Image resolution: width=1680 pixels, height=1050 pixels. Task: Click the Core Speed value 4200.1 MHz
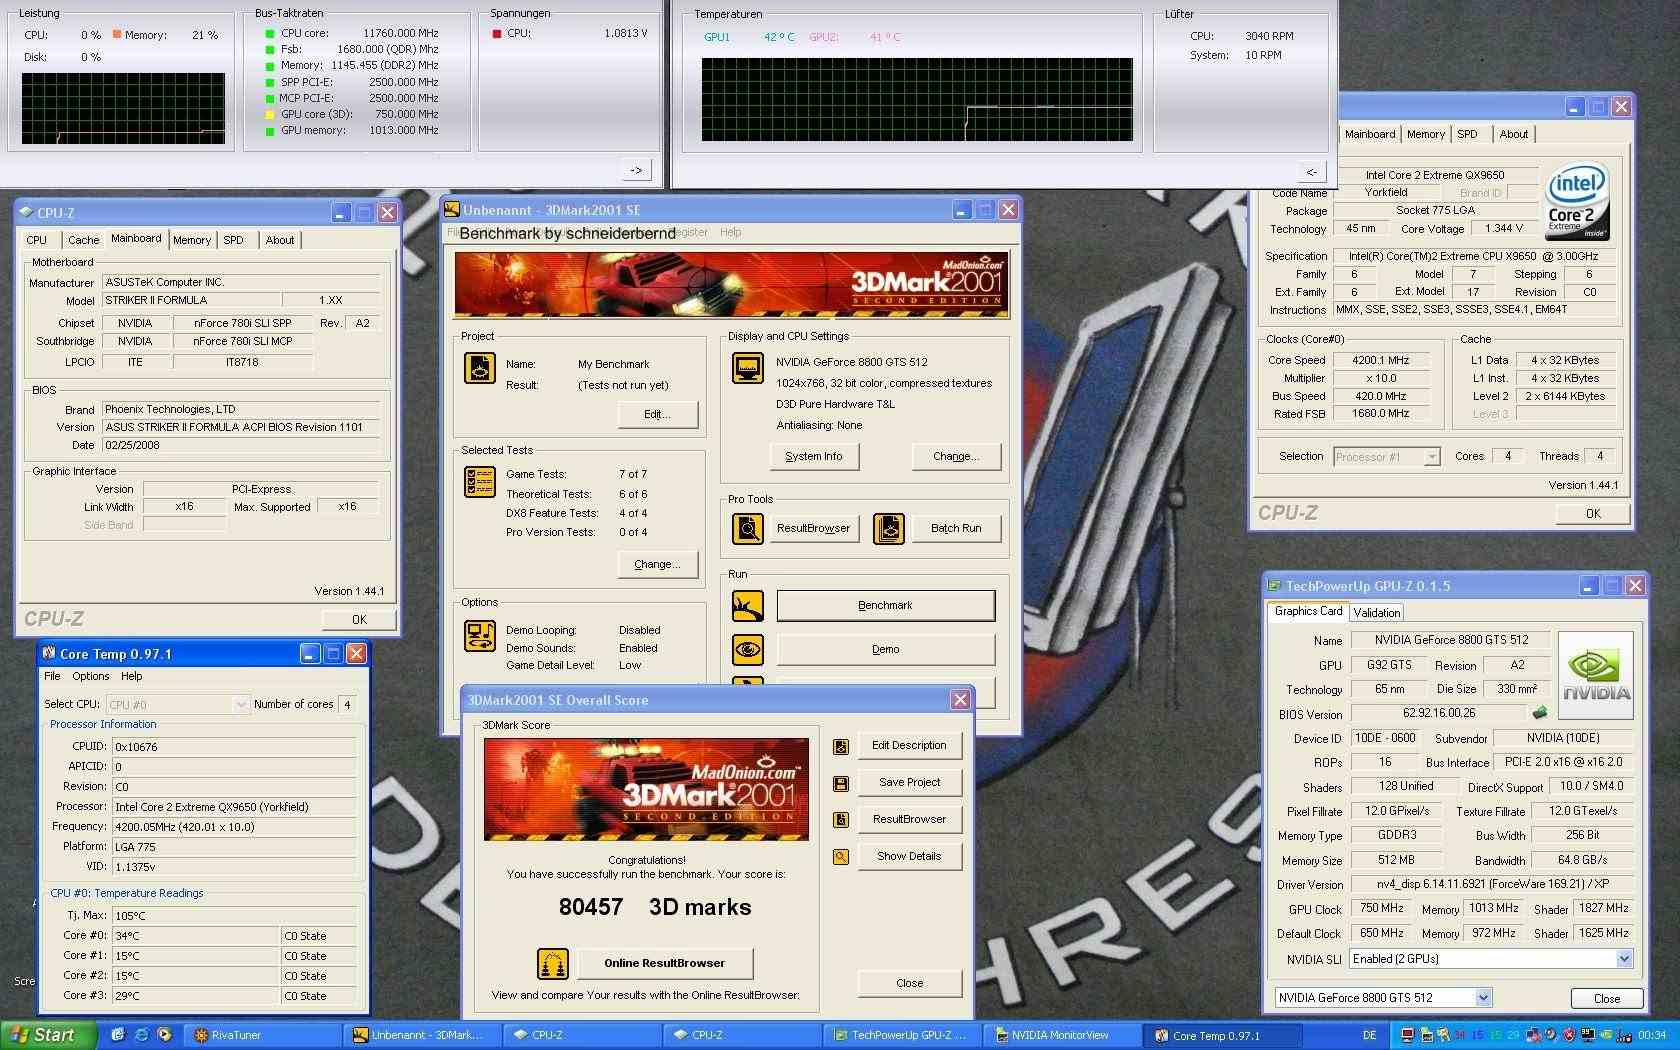click(x=1380, y=361)
